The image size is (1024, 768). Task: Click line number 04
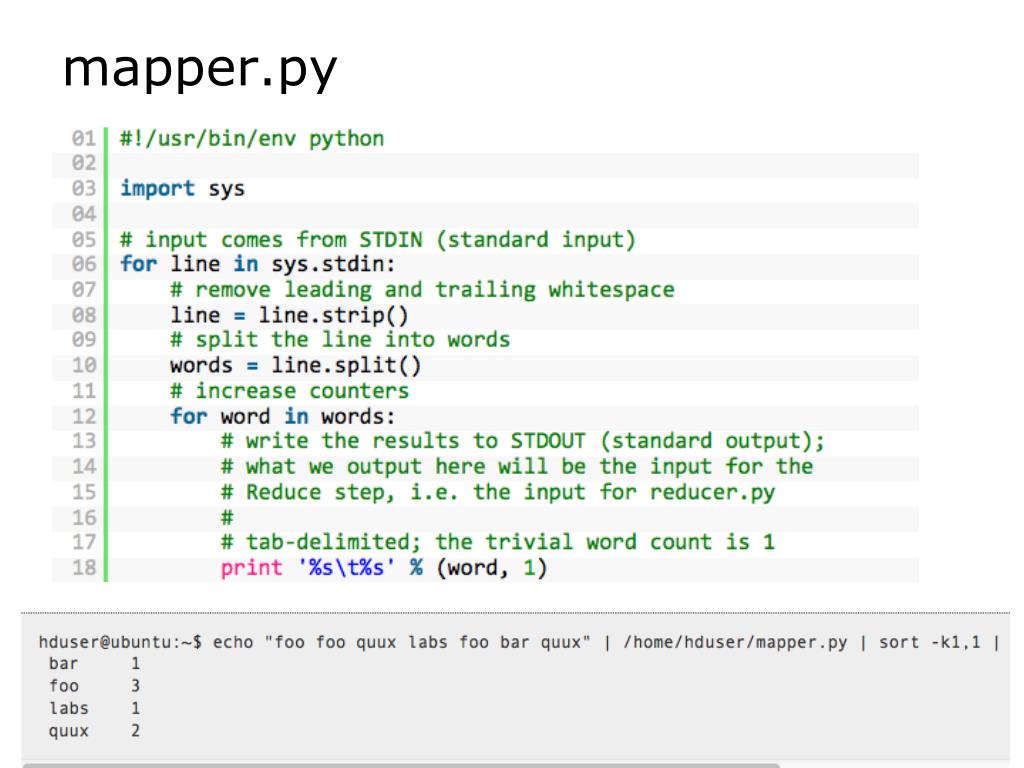(x=84, y=214)
